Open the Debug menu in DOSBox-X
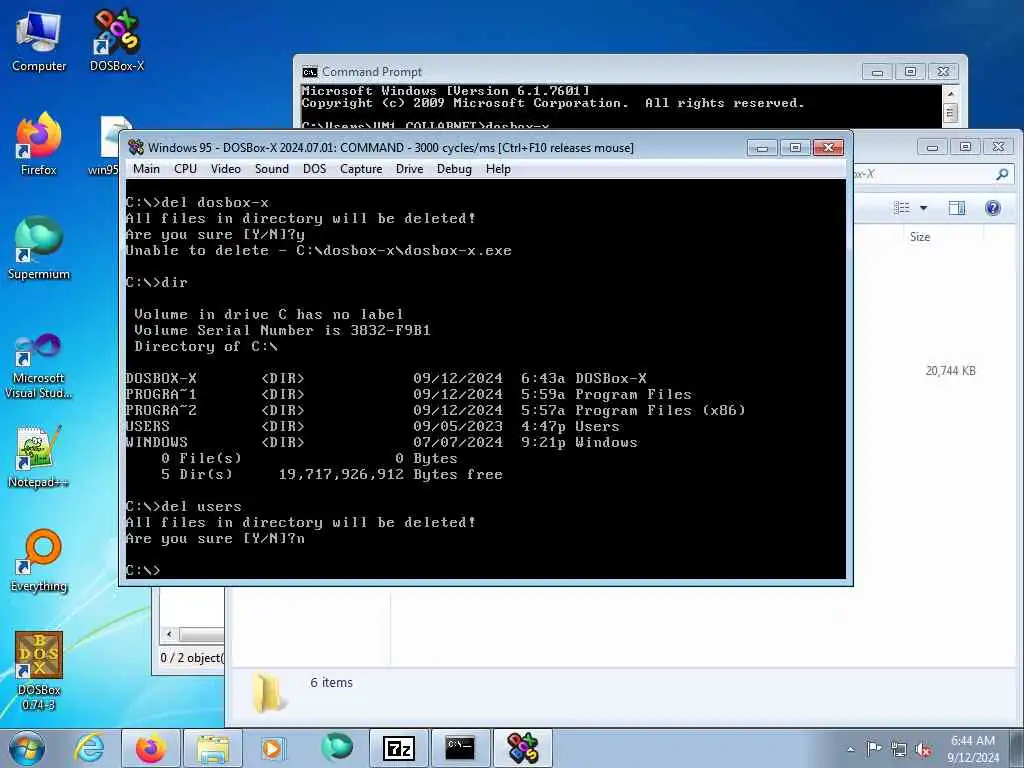The image size is (1024, 768). coord(454,169)
